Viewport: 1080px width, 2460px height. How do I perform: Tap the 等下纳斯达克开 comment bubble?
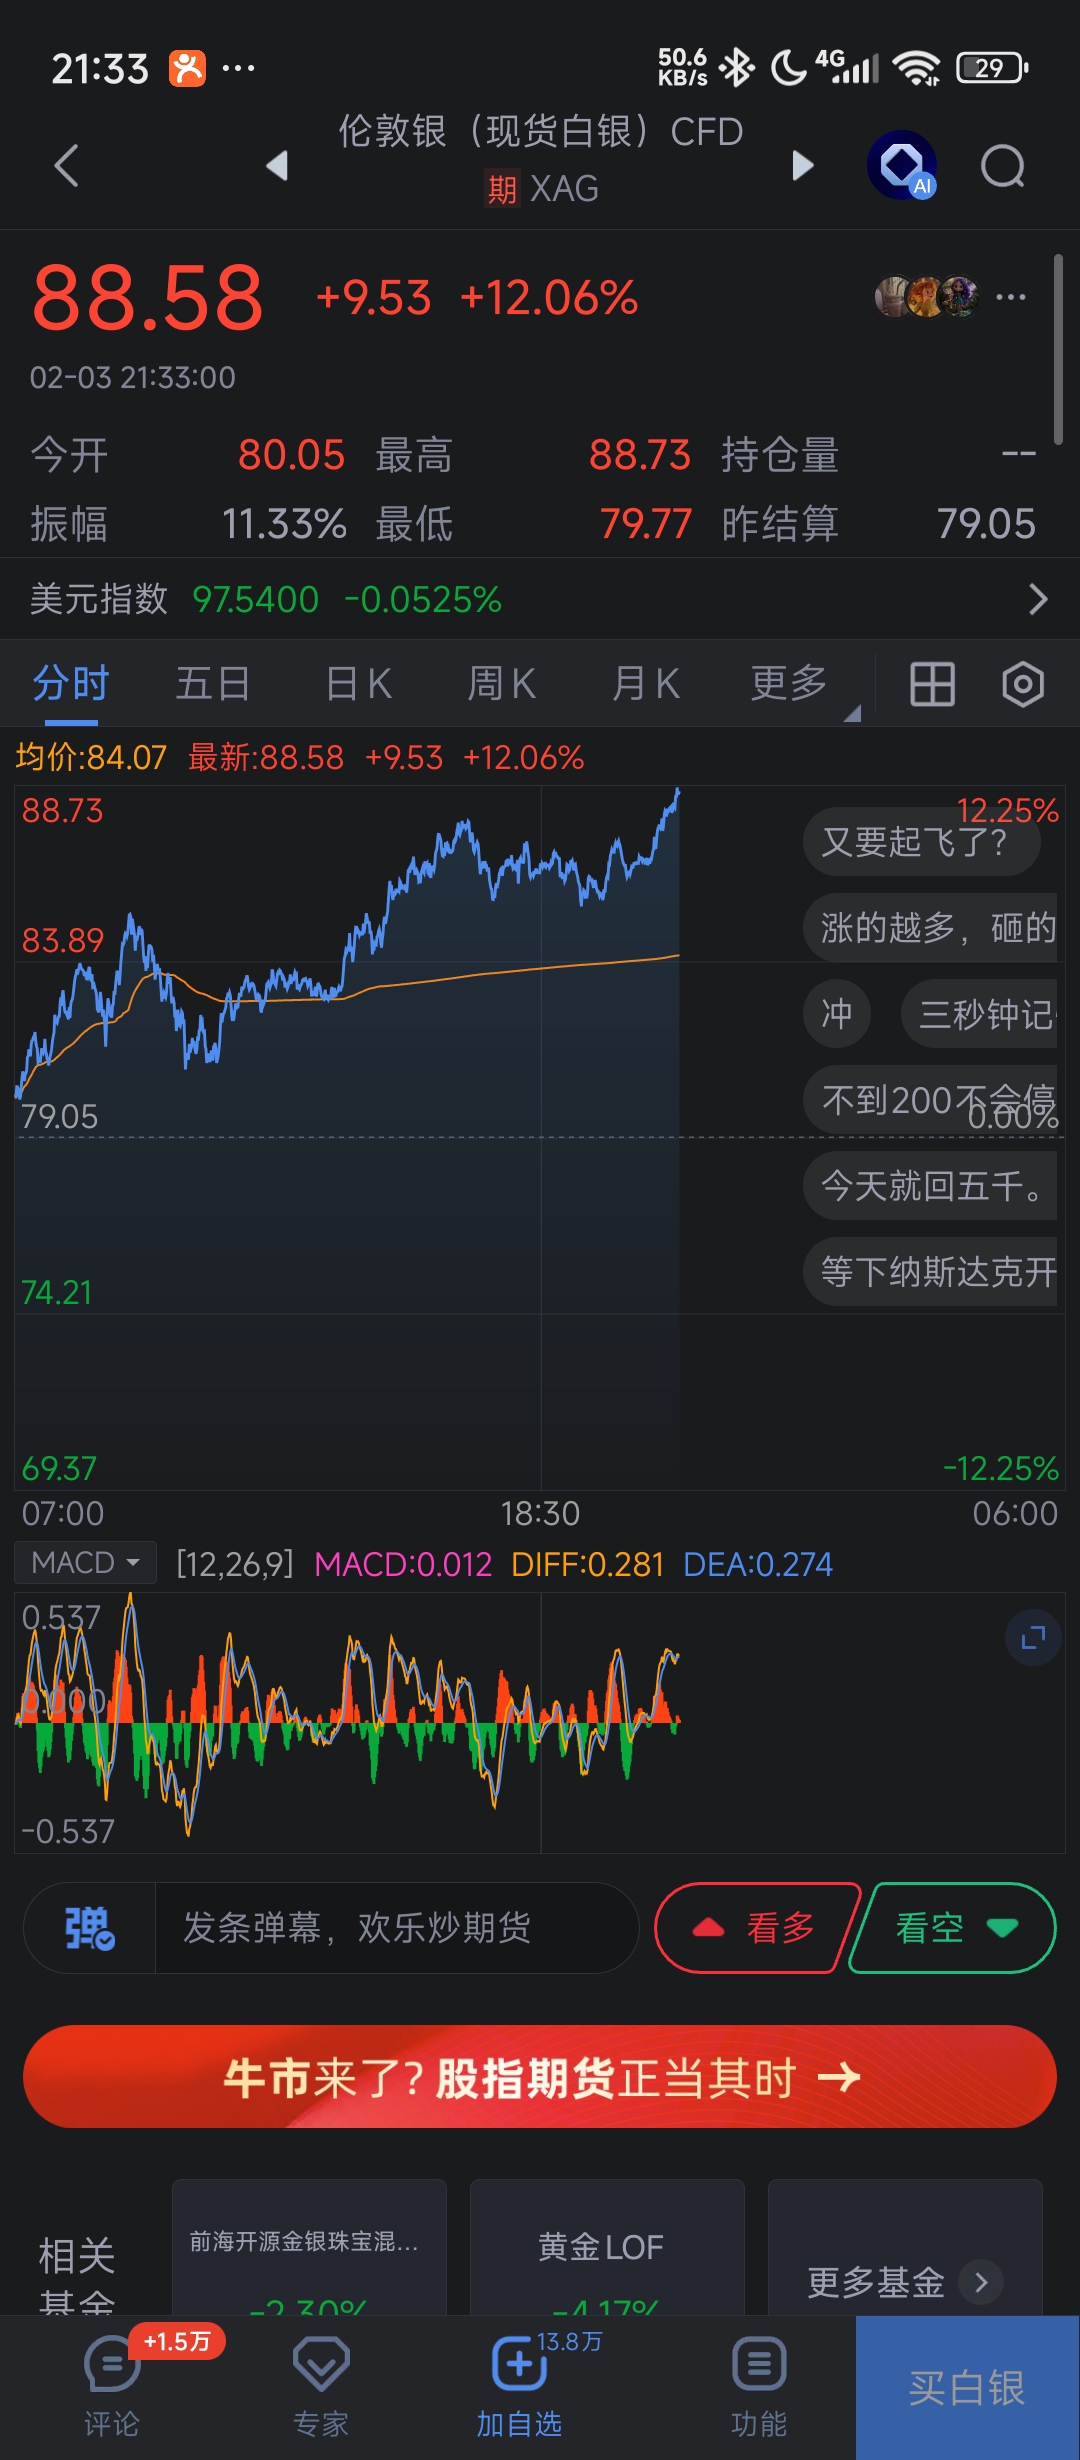click(930, 1271)
